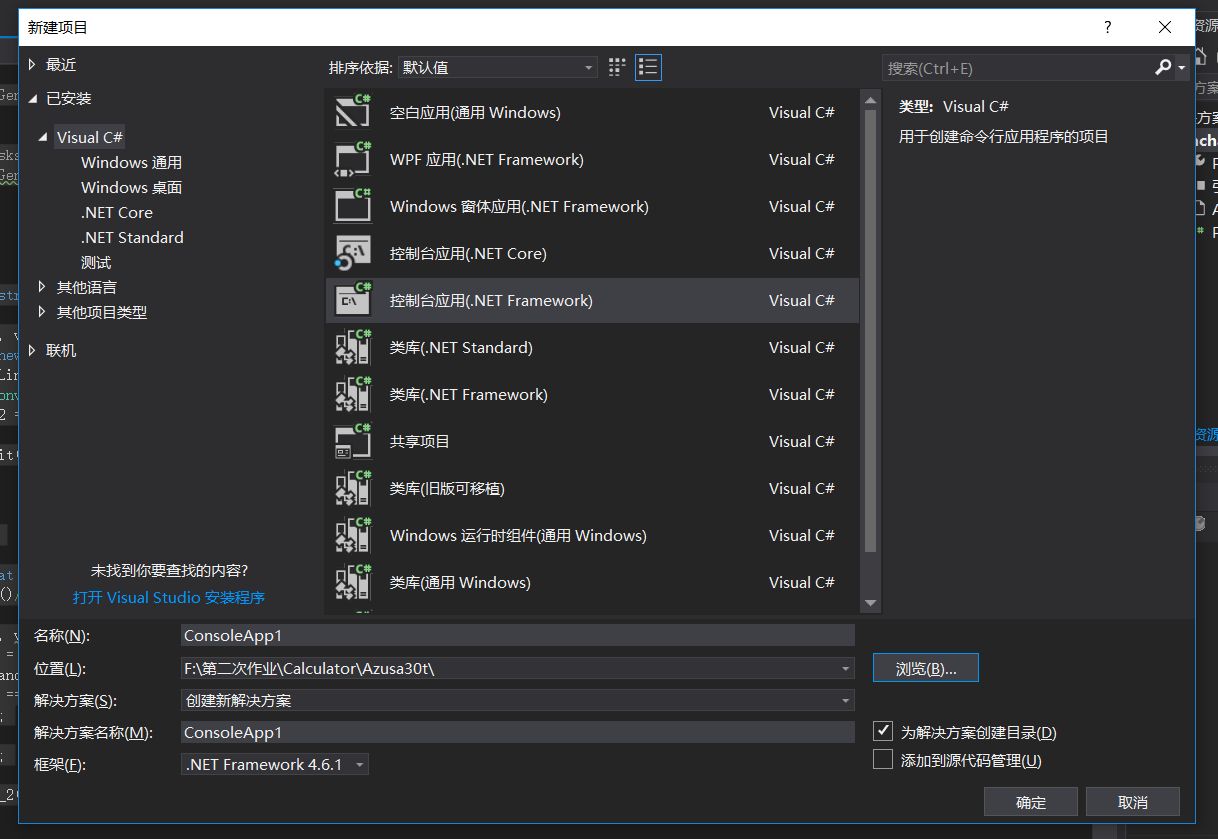This screenshot has height=839, width=1218.
Task: Click the 类库(.NET Standard) template icon
Action: pyautogui.click(x=353, y=347)
